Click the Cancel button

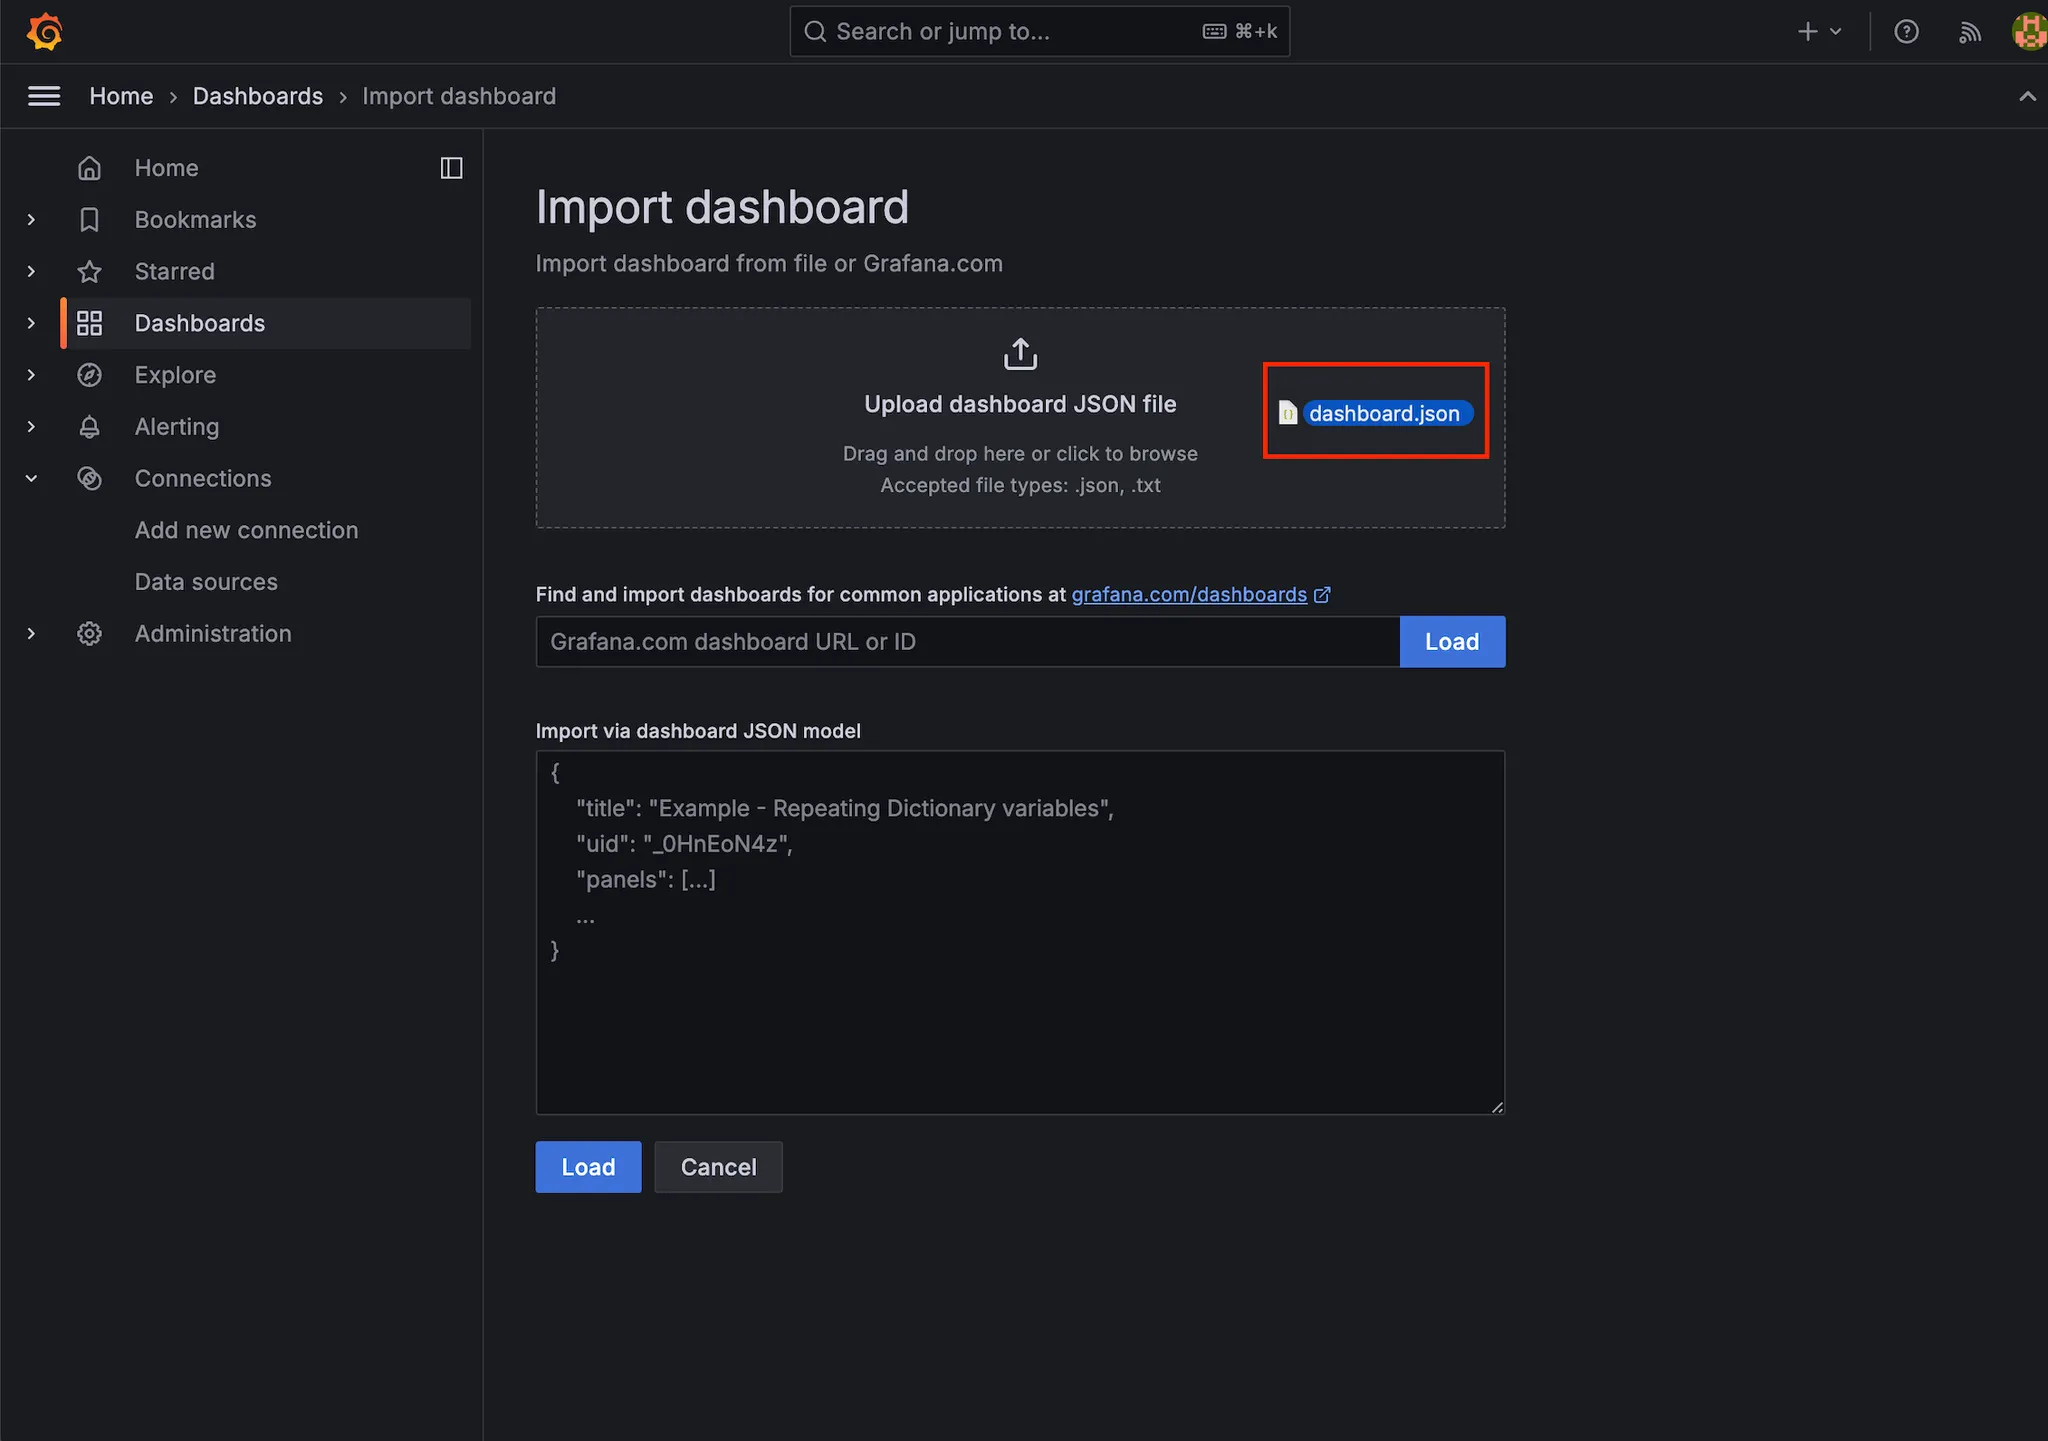[x=718, y=1167]
